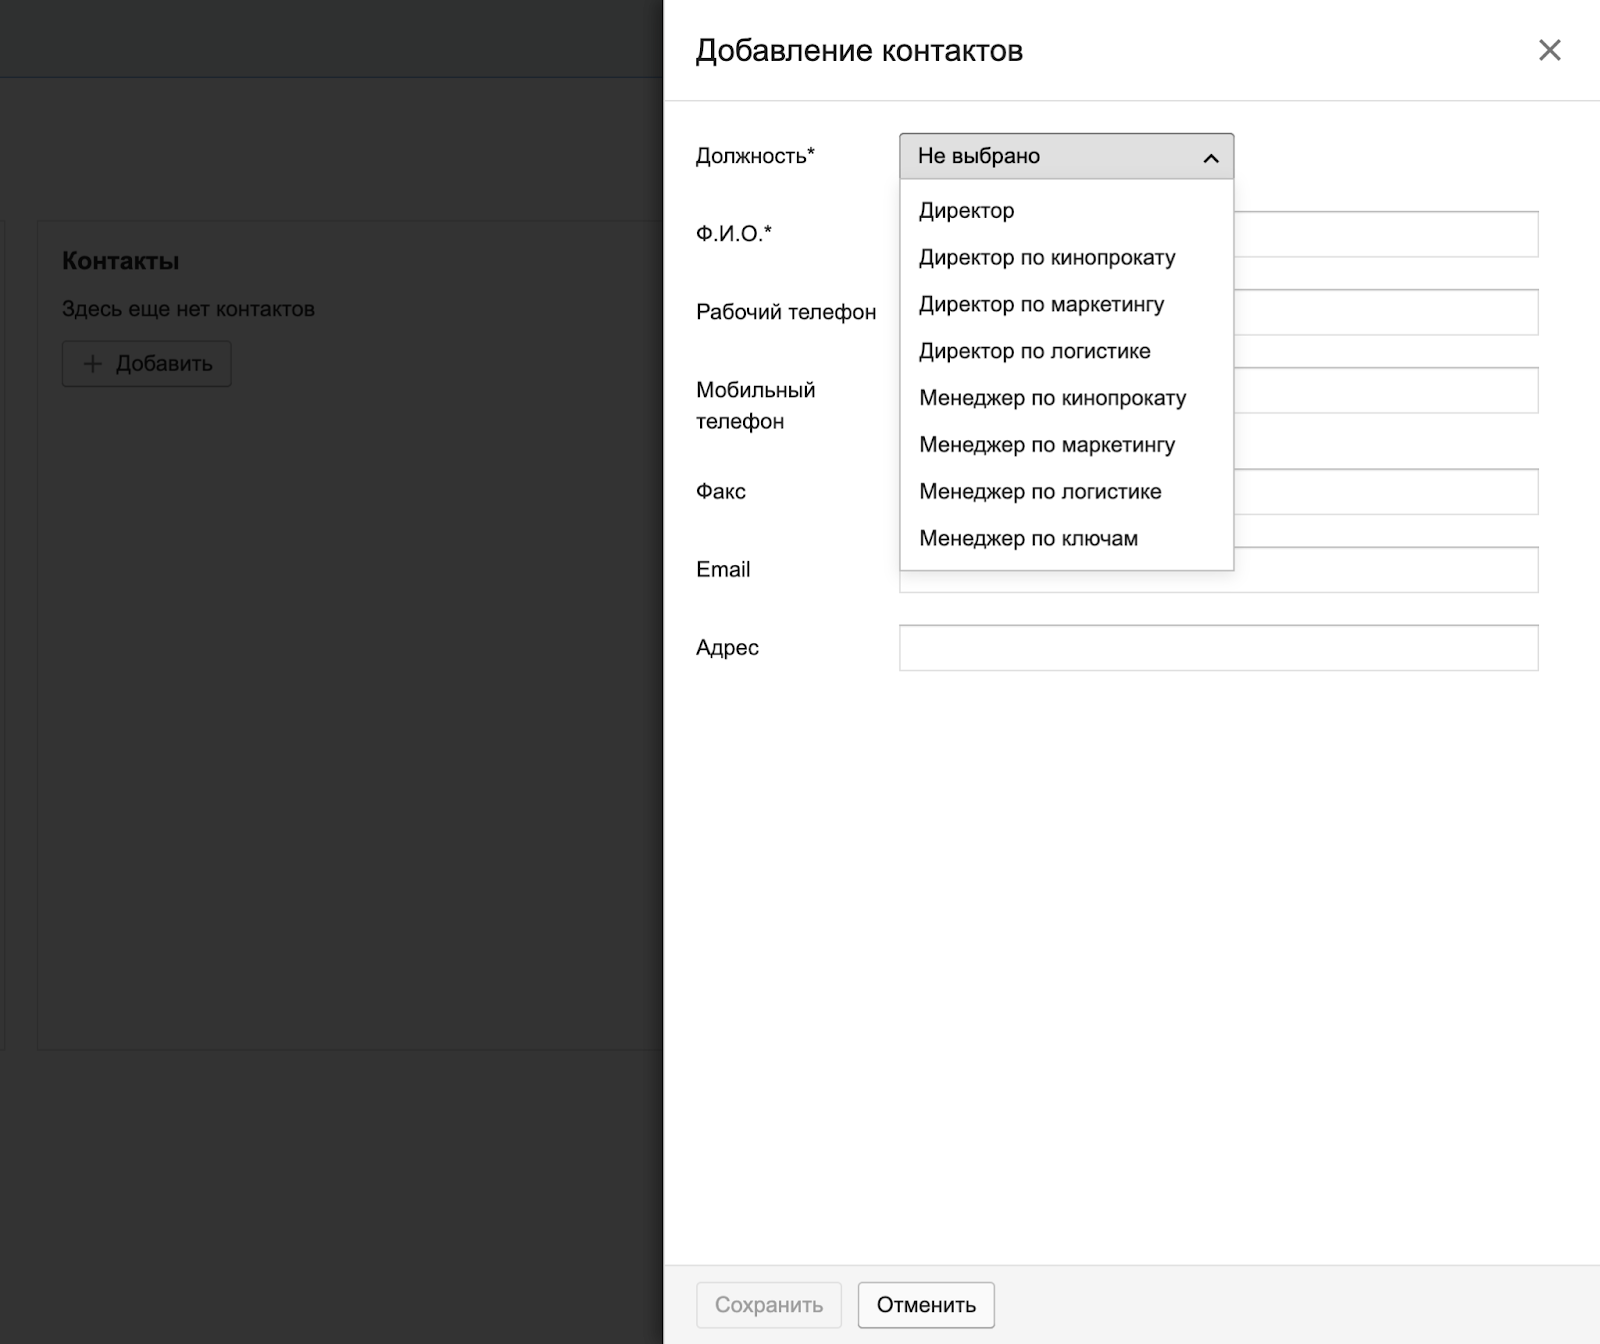The image size is (1600, 1344).
Task: Close the add contacts panel with X
Action: point(1549,50)
